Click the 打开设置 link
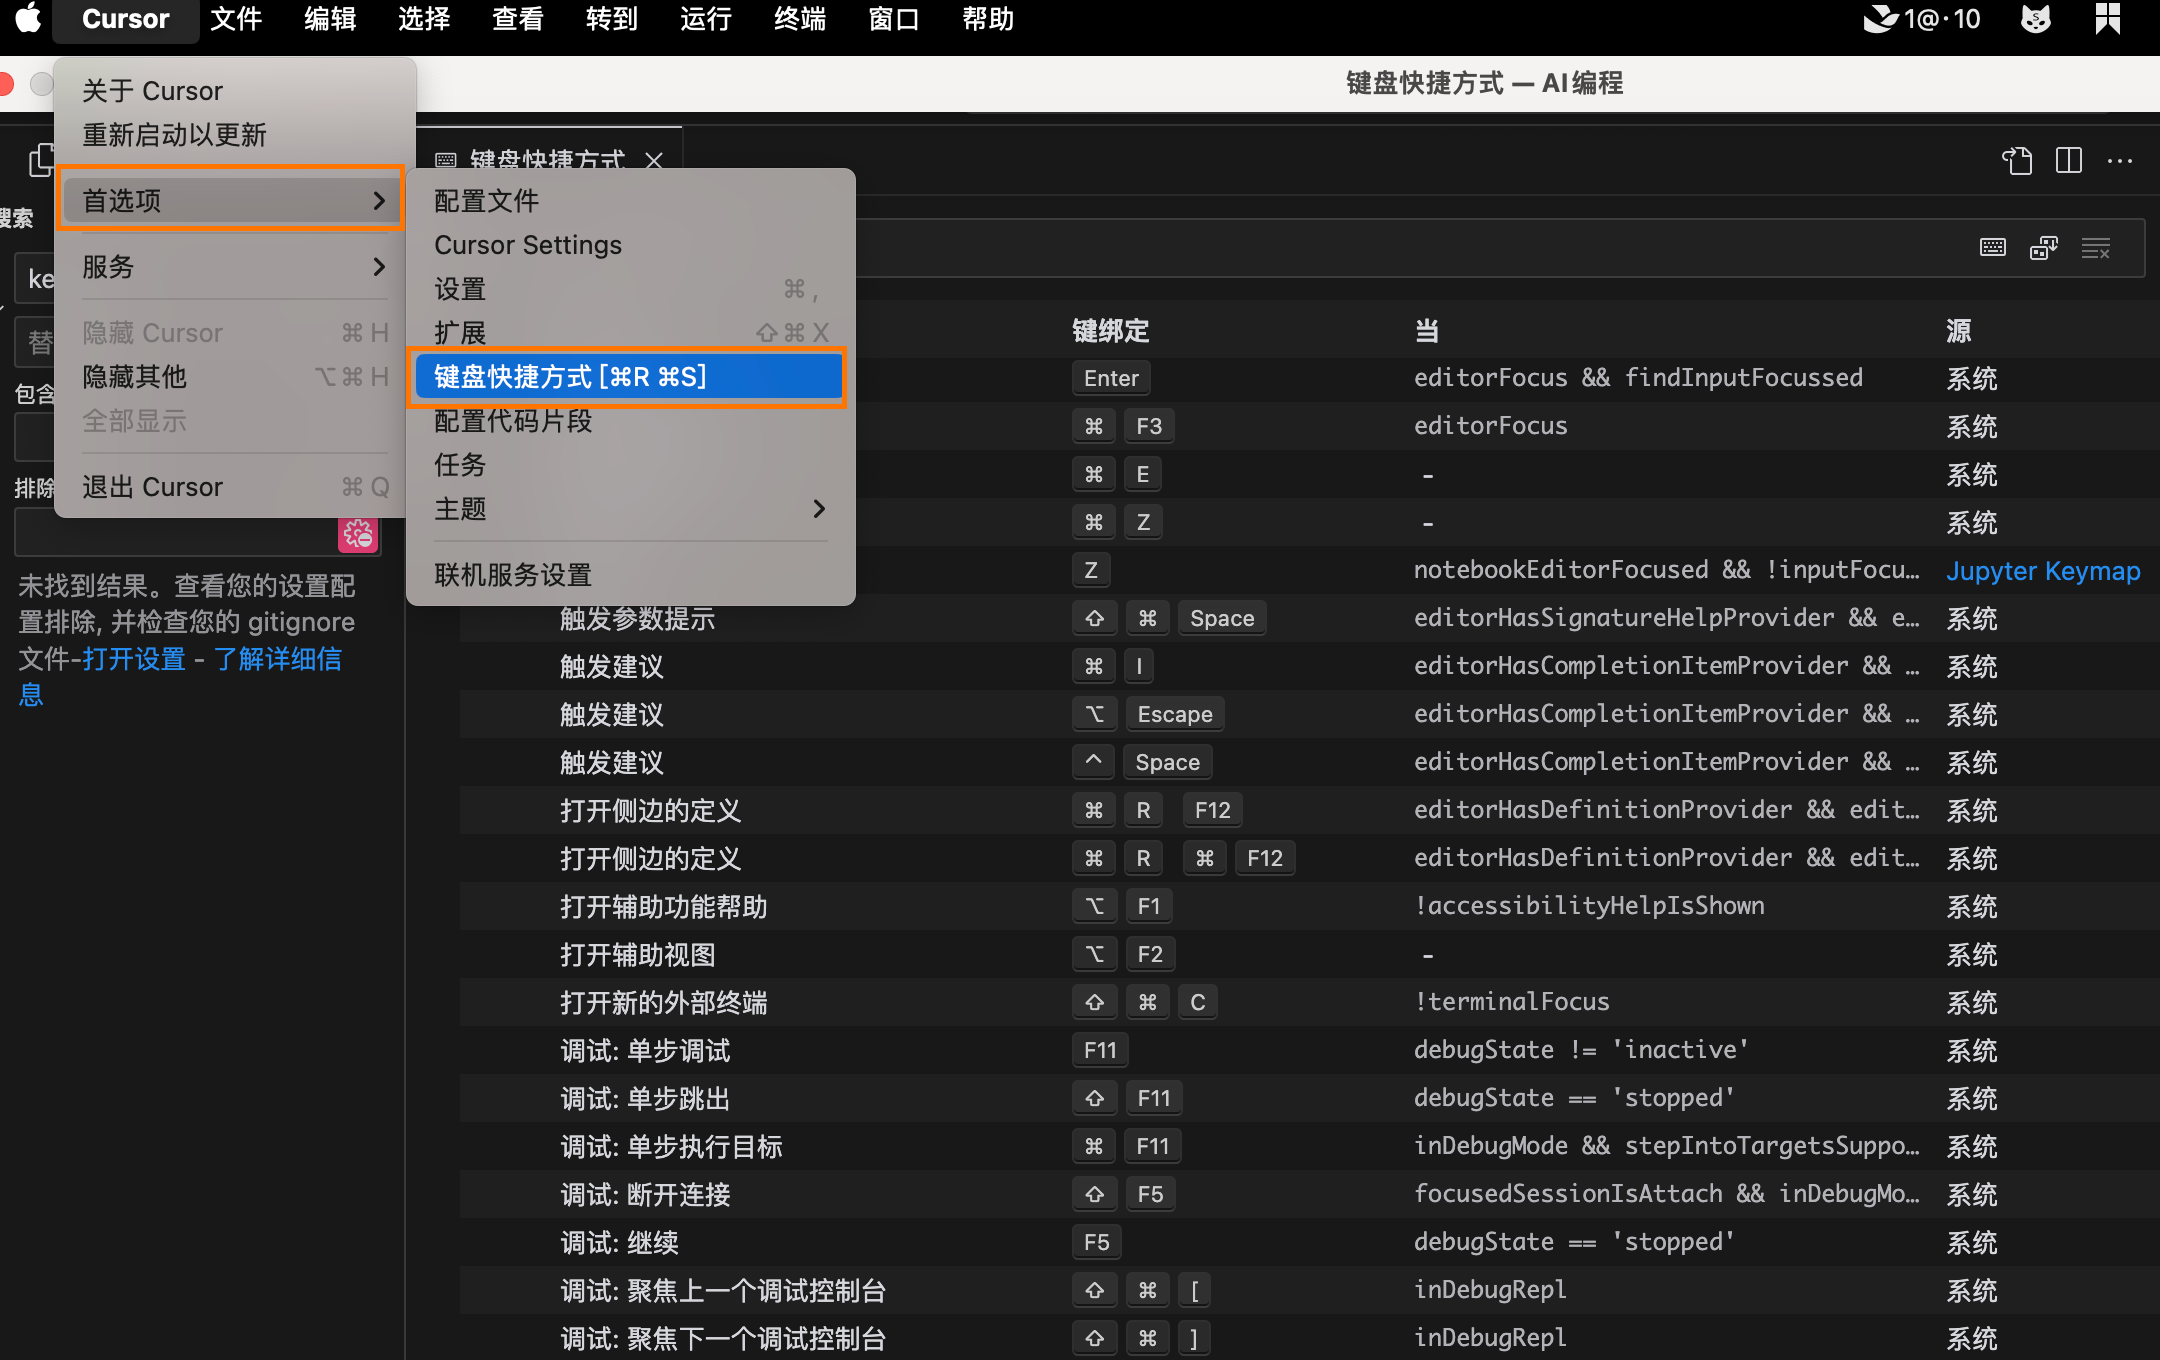This screenshot has height=1360, width=2160. point(134,659)
